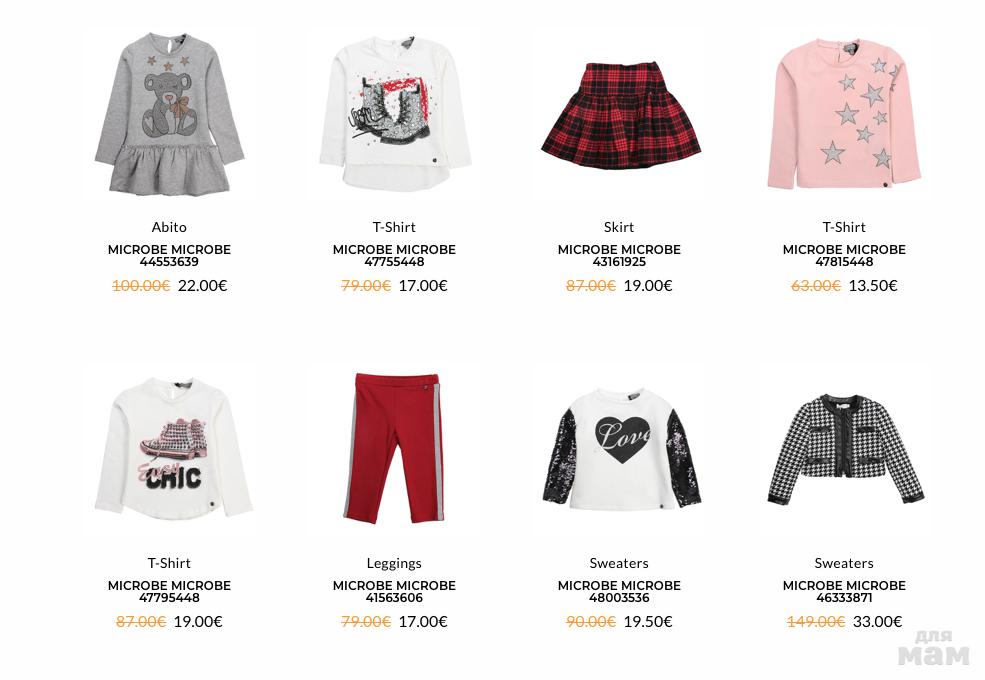This screenshot has width=985, height=680.
Task: Open the red plaid skirt image
Action: click(621, 114)
